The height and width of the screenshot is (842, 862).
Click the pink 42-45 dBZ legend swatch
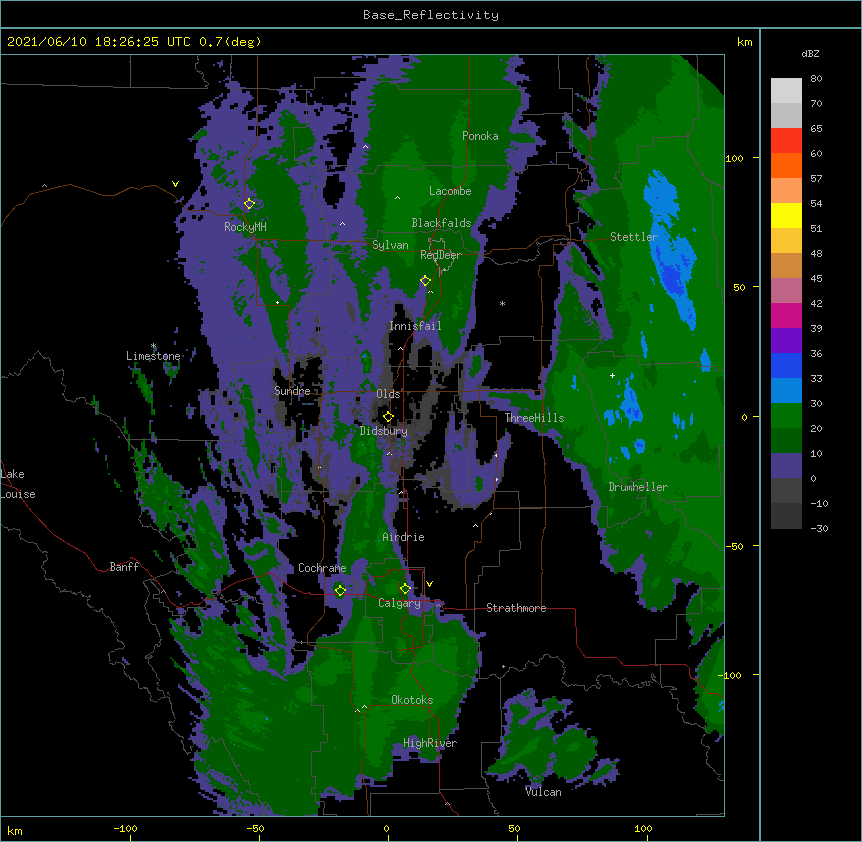786,291
